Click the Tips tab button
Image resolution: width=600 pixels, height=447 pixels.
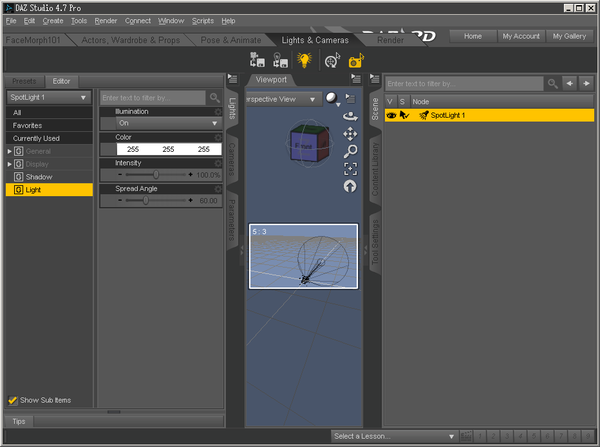19,422
